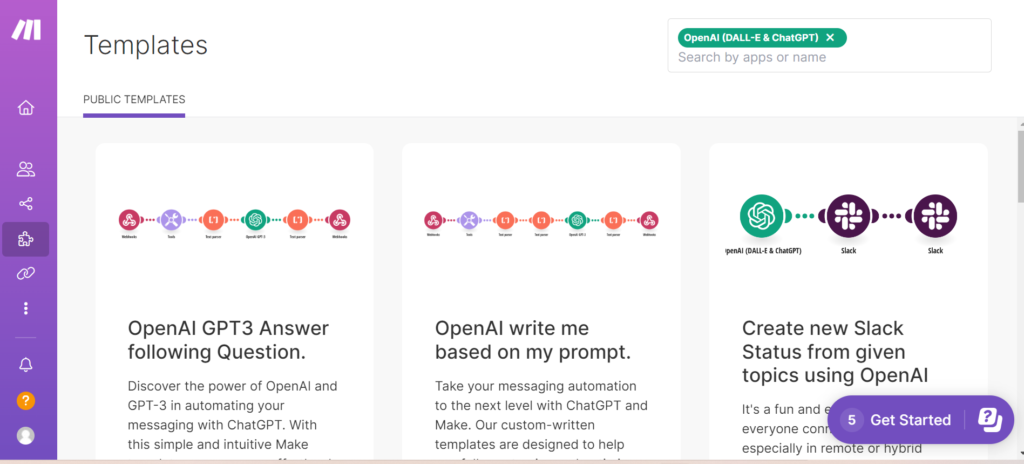Screen dimensions: 1024x464
Task: Click the Tools module in the write me card
Action: (469, 220)
